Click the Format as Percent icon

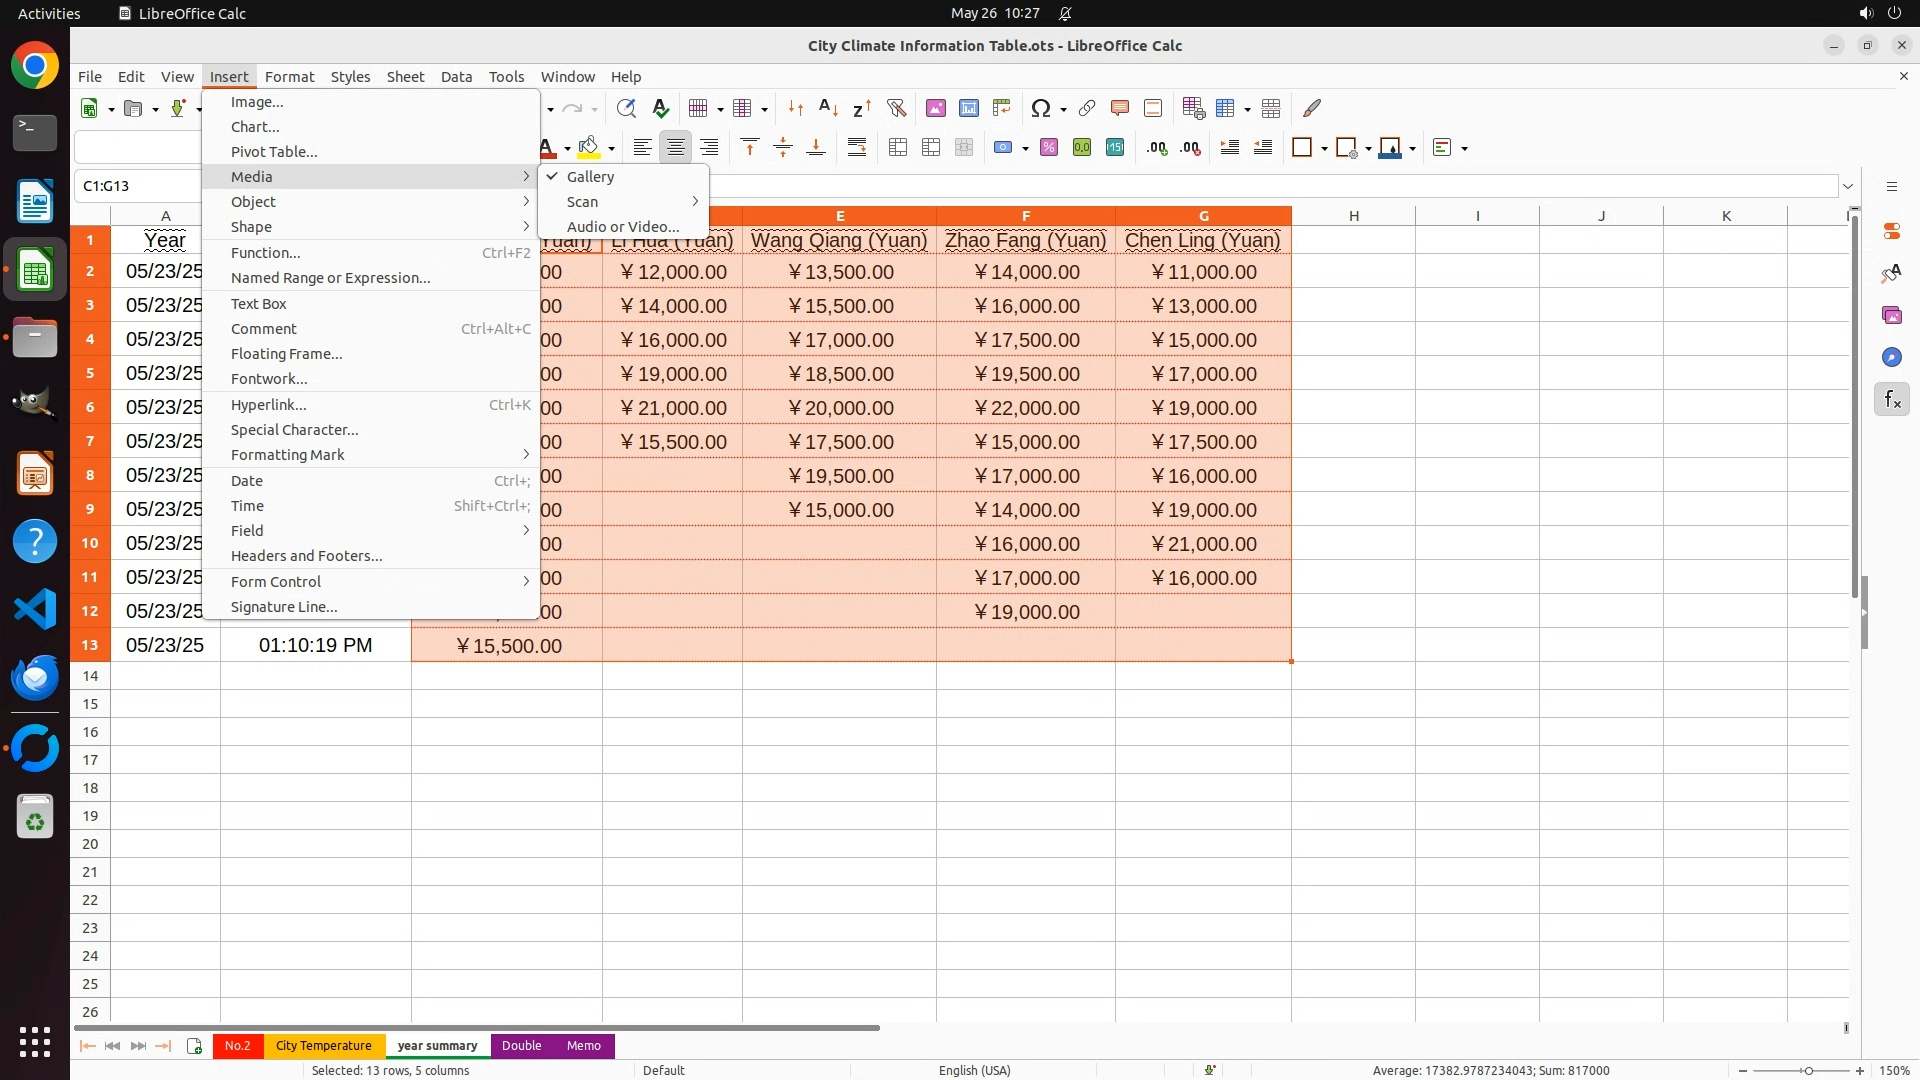coord(1049,148)
